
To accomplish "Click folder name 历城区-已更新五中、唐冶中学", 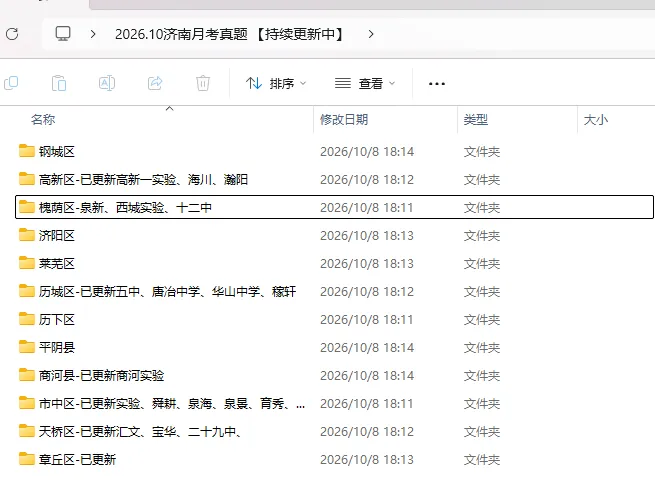I will pos(168,291).
